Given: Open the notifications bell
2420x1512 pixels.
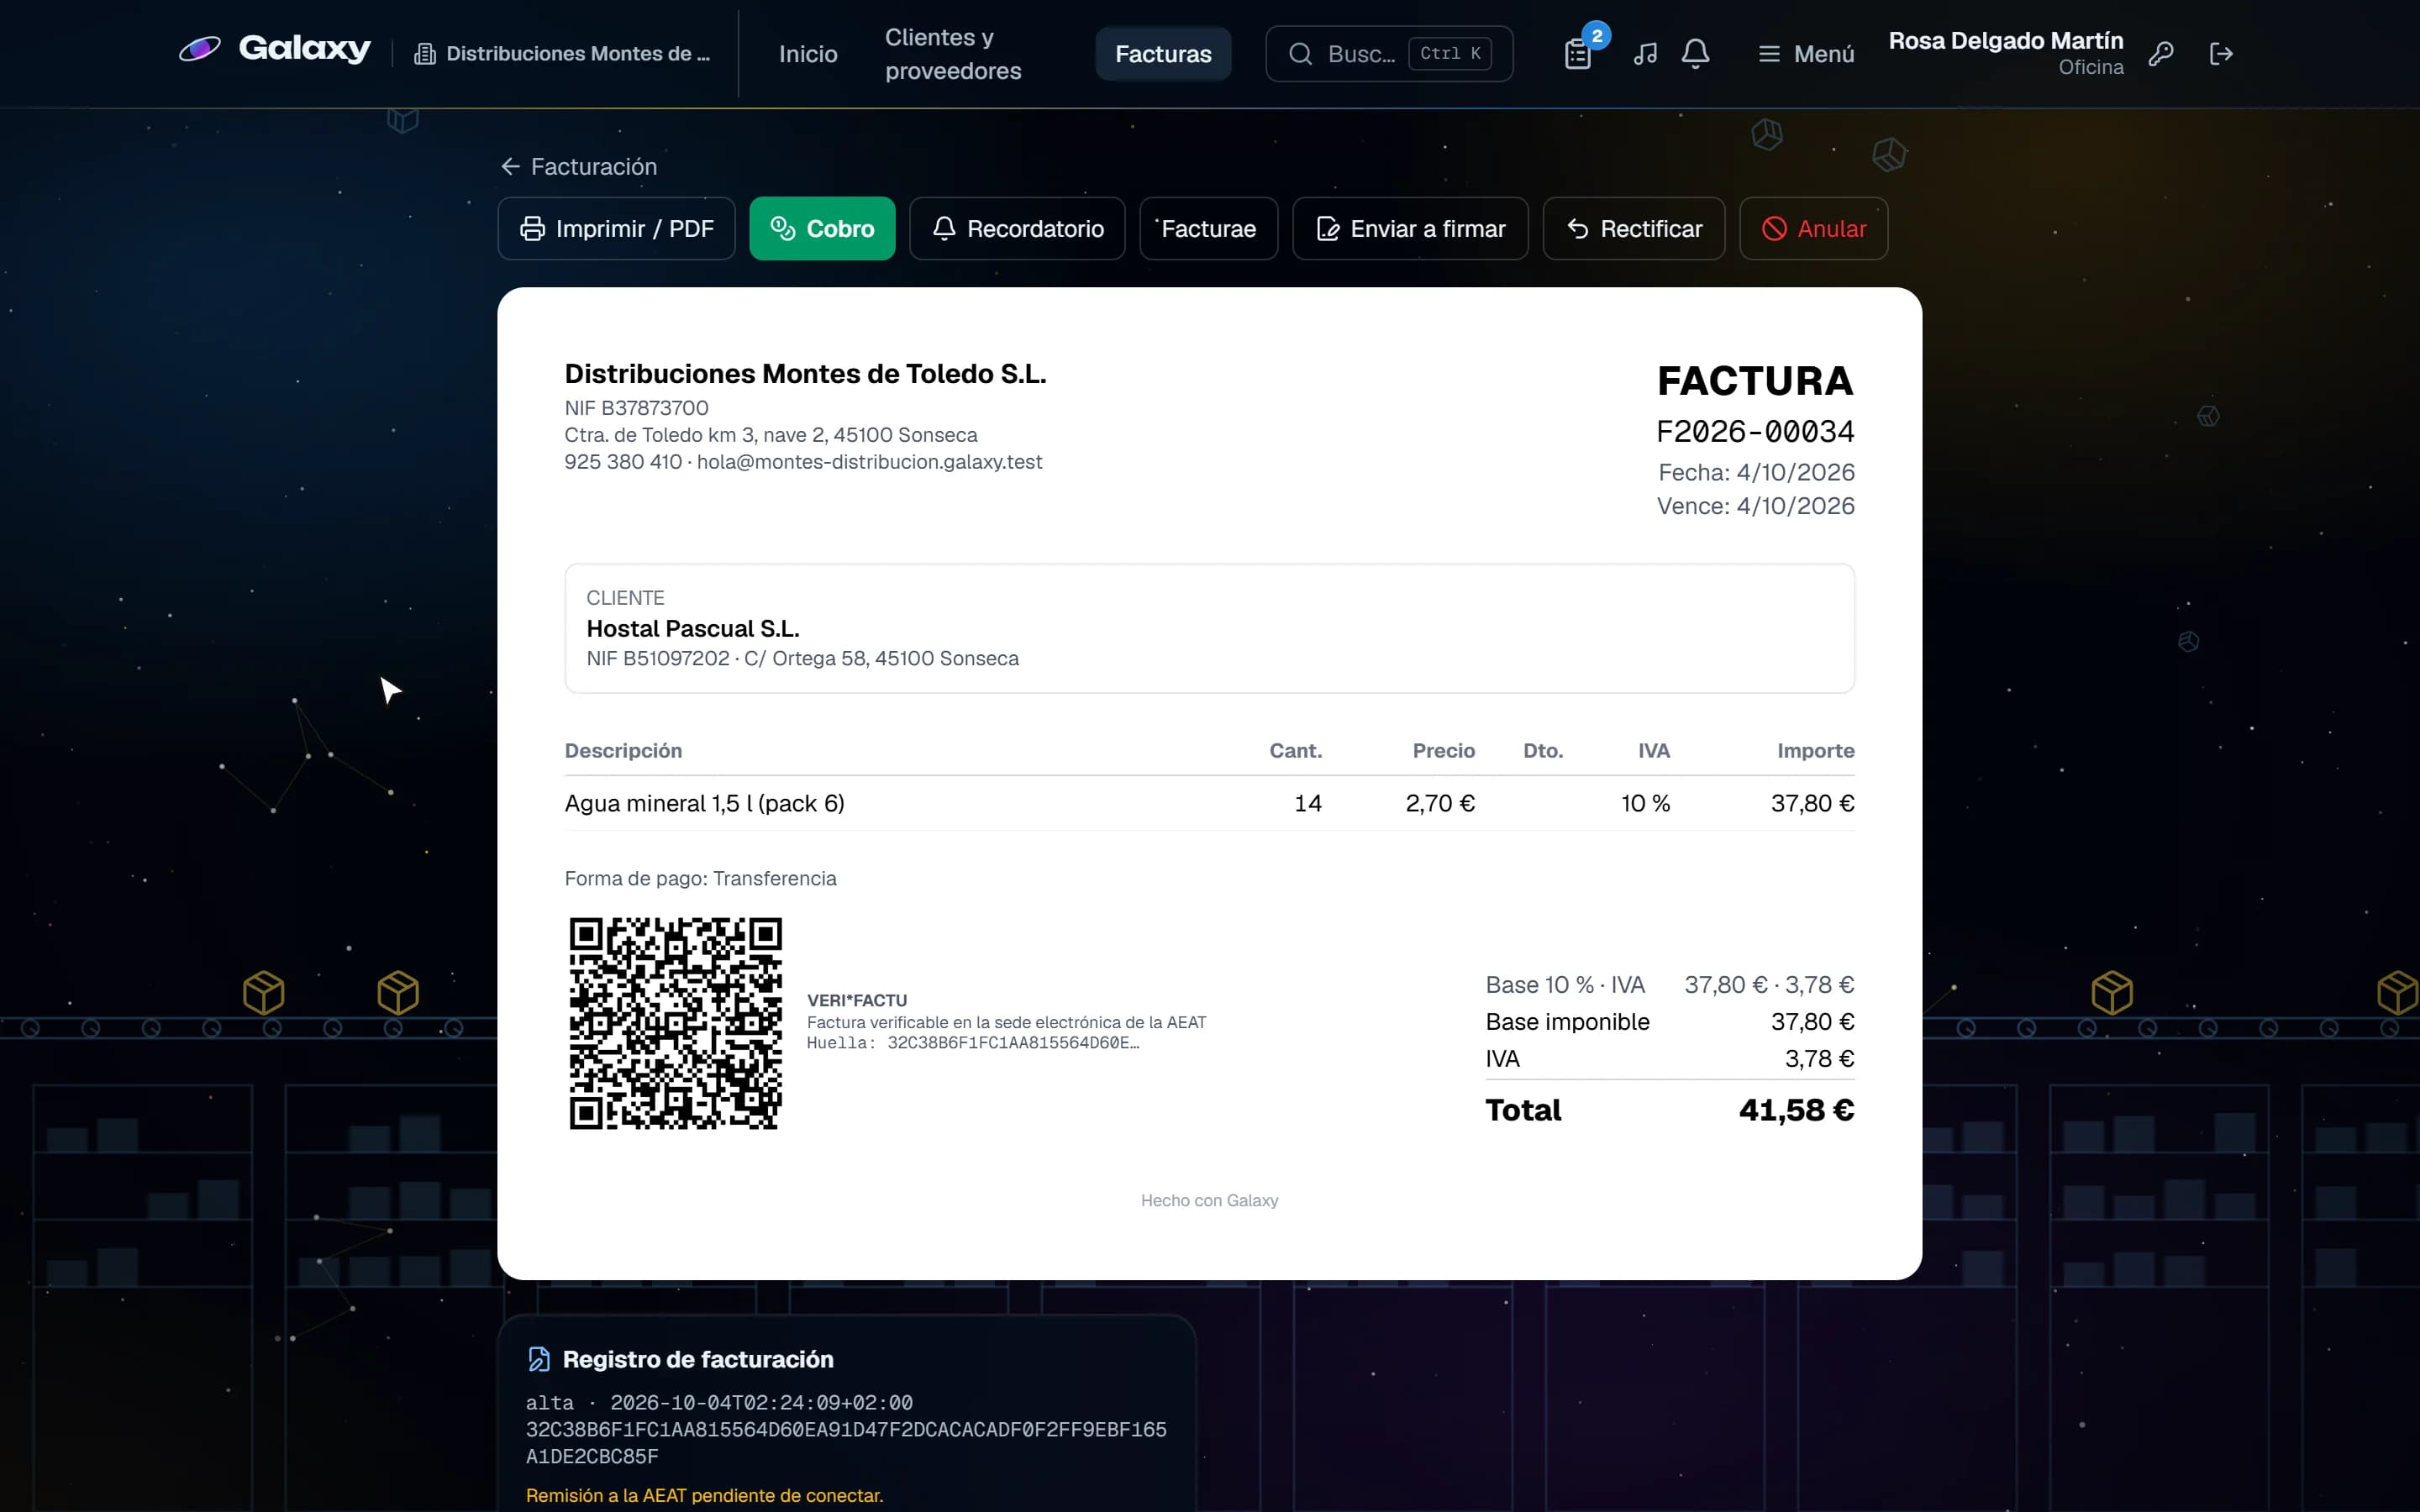Looking at the screenshot, I should [x=1695, y=54].
